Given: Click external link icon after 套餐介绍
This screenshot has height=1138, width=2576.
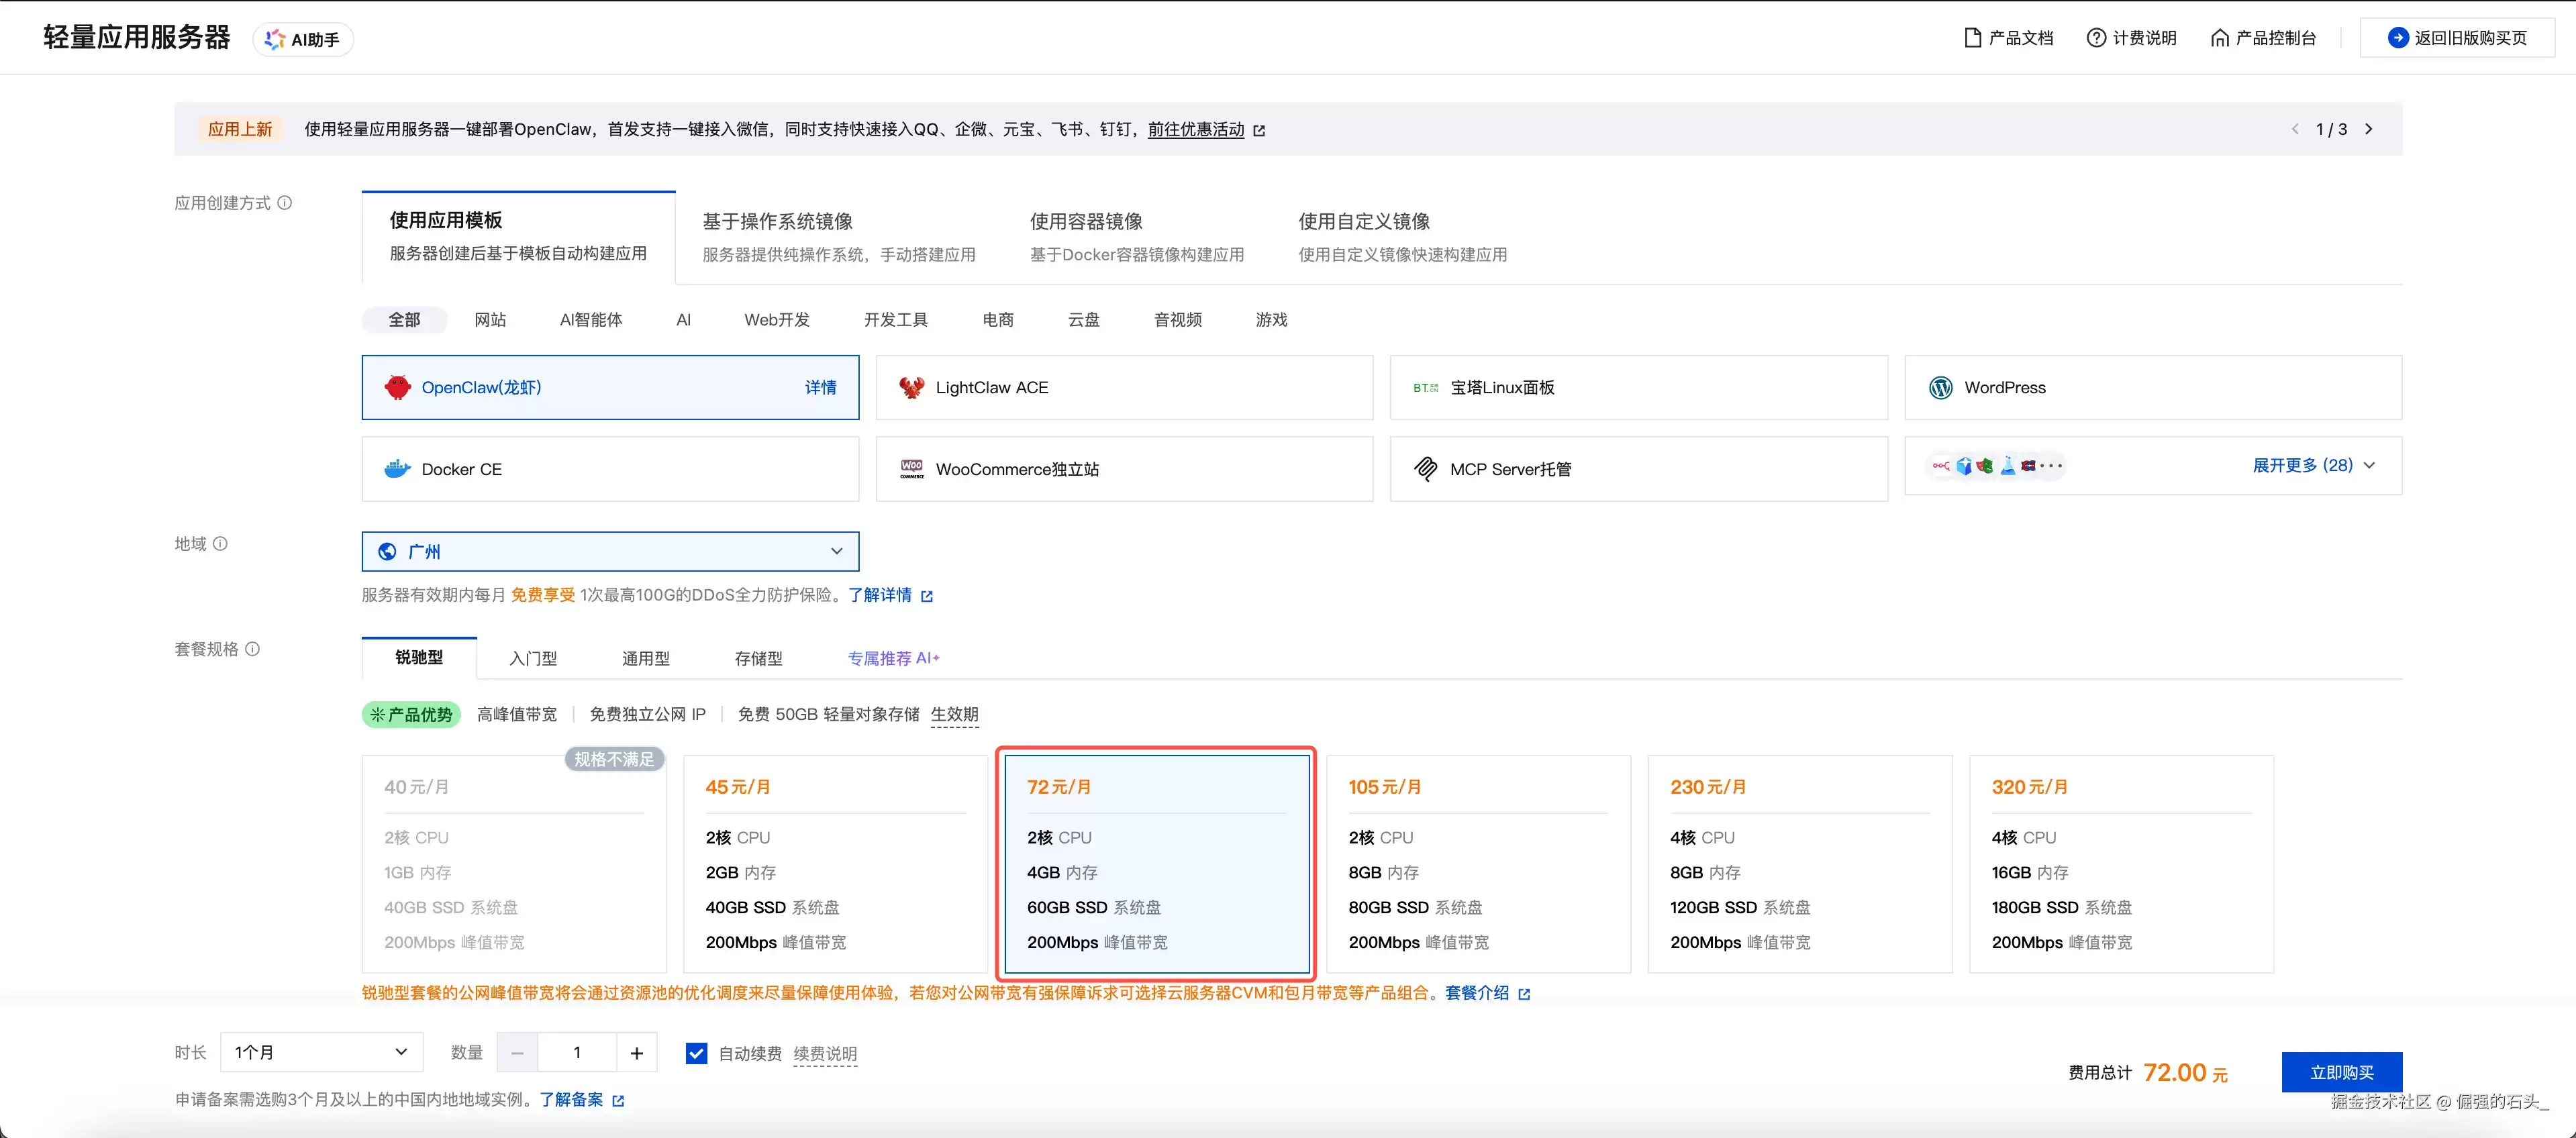Looking at the screenshot, I should 1524,994.
